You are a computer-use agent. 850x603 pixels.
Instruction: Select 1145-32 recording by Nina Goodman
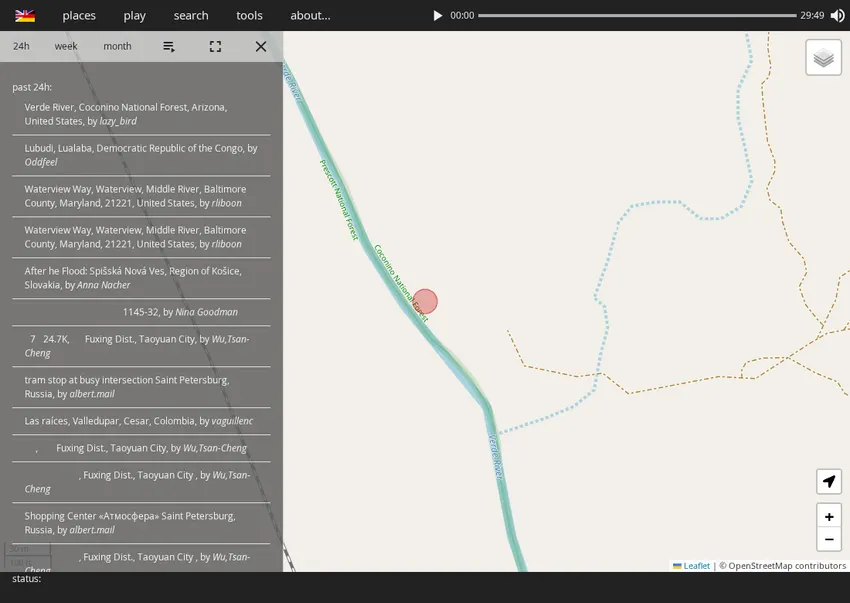[141, 312]
